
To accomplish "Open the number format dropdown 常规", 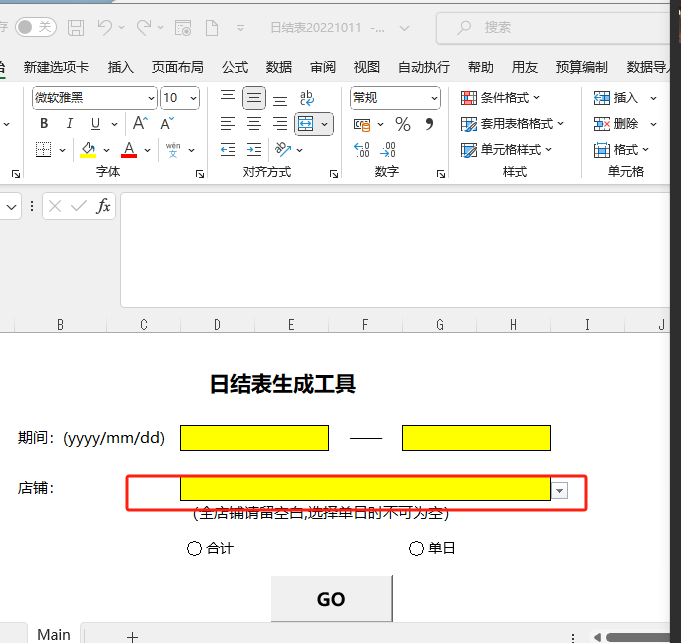I will tap(434, 98).
